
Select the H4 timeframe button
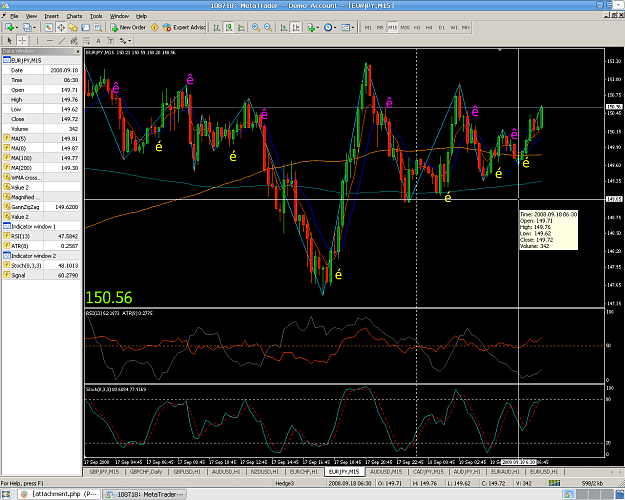tap(429, 28)
